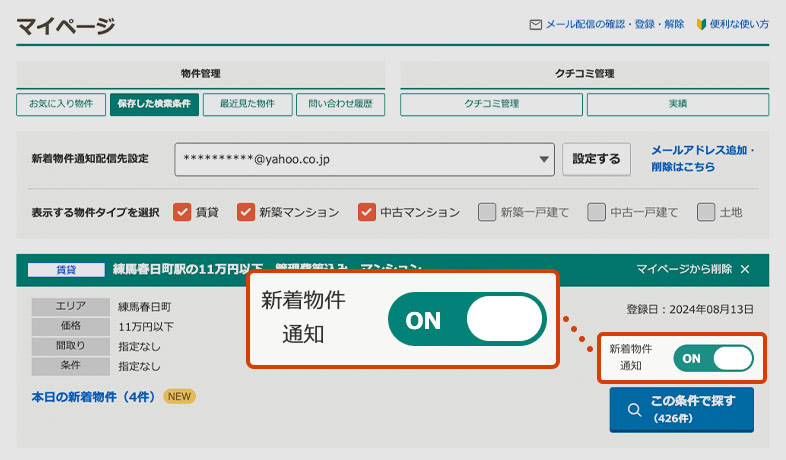This screenshot has height=460, width=786.
Task: Click the X icon next to マイページから削除
Action: [745, 269]
